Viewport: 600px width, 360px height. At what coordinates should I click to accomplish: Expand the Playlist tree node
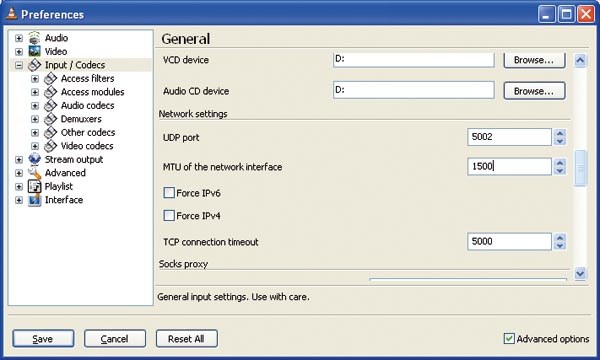click(x=19, y=187)
